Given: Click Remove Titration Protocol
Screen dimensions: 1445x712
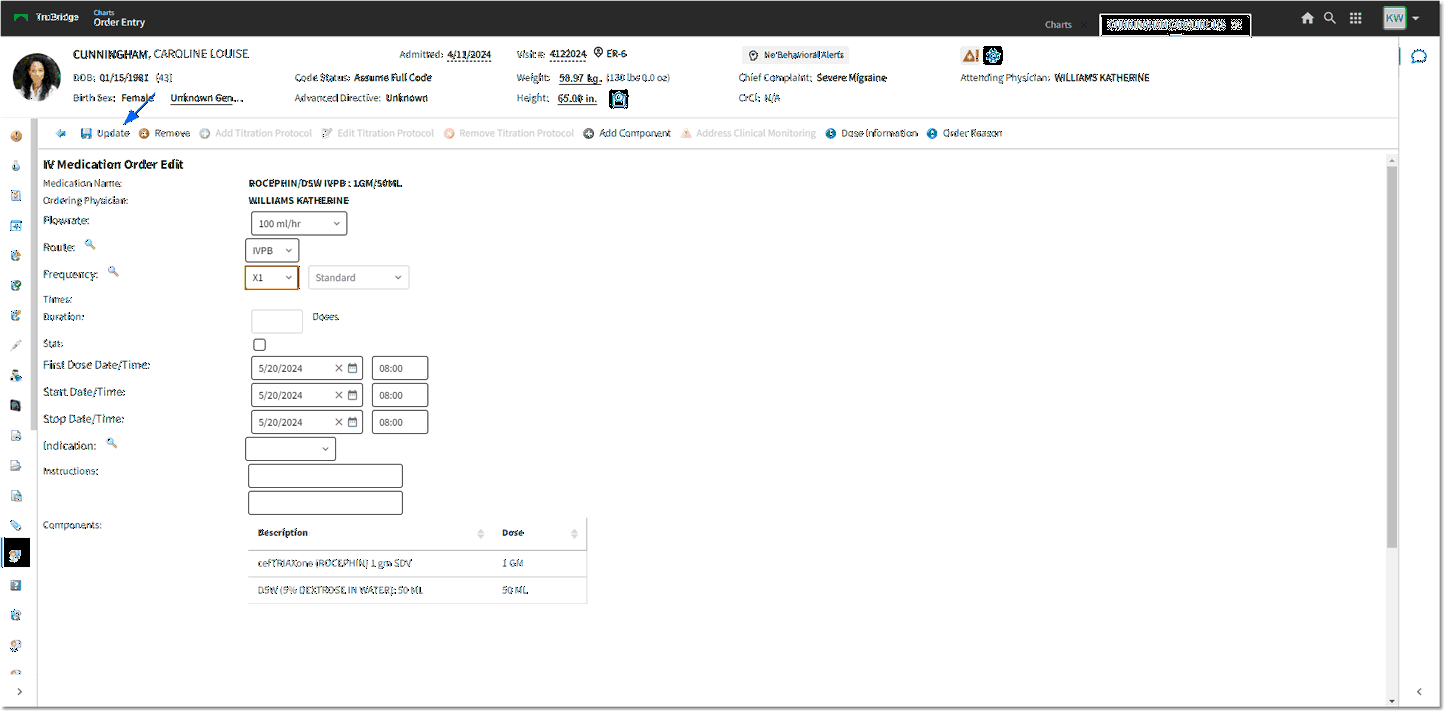Looking at the screenshot, I should pyautogui.click(x=509, y=133).
